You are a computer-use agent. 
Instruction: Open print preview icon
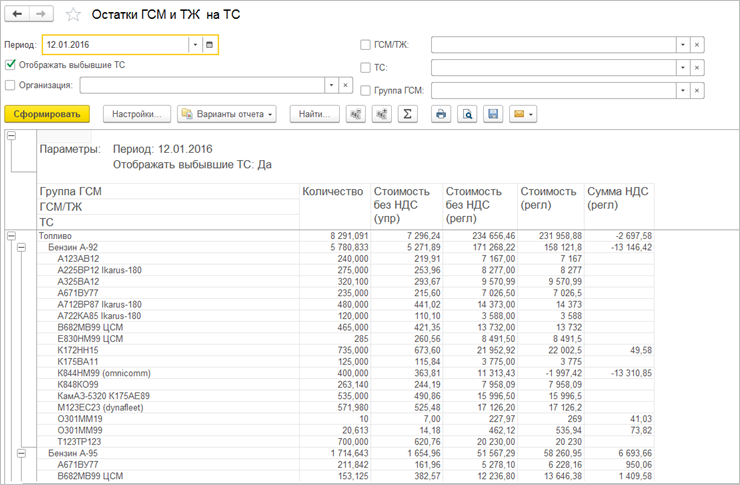coord(466,114)
